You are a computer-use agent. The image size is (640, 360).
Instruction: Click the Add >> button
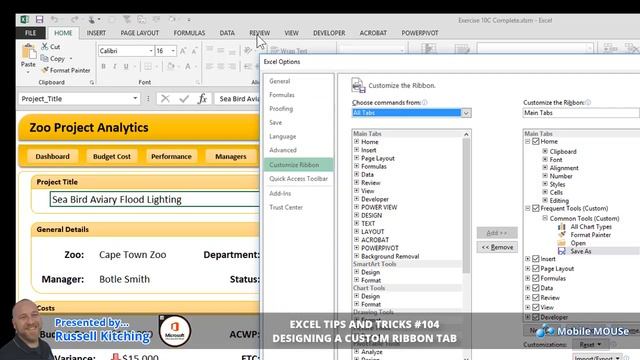click(497, 233)
